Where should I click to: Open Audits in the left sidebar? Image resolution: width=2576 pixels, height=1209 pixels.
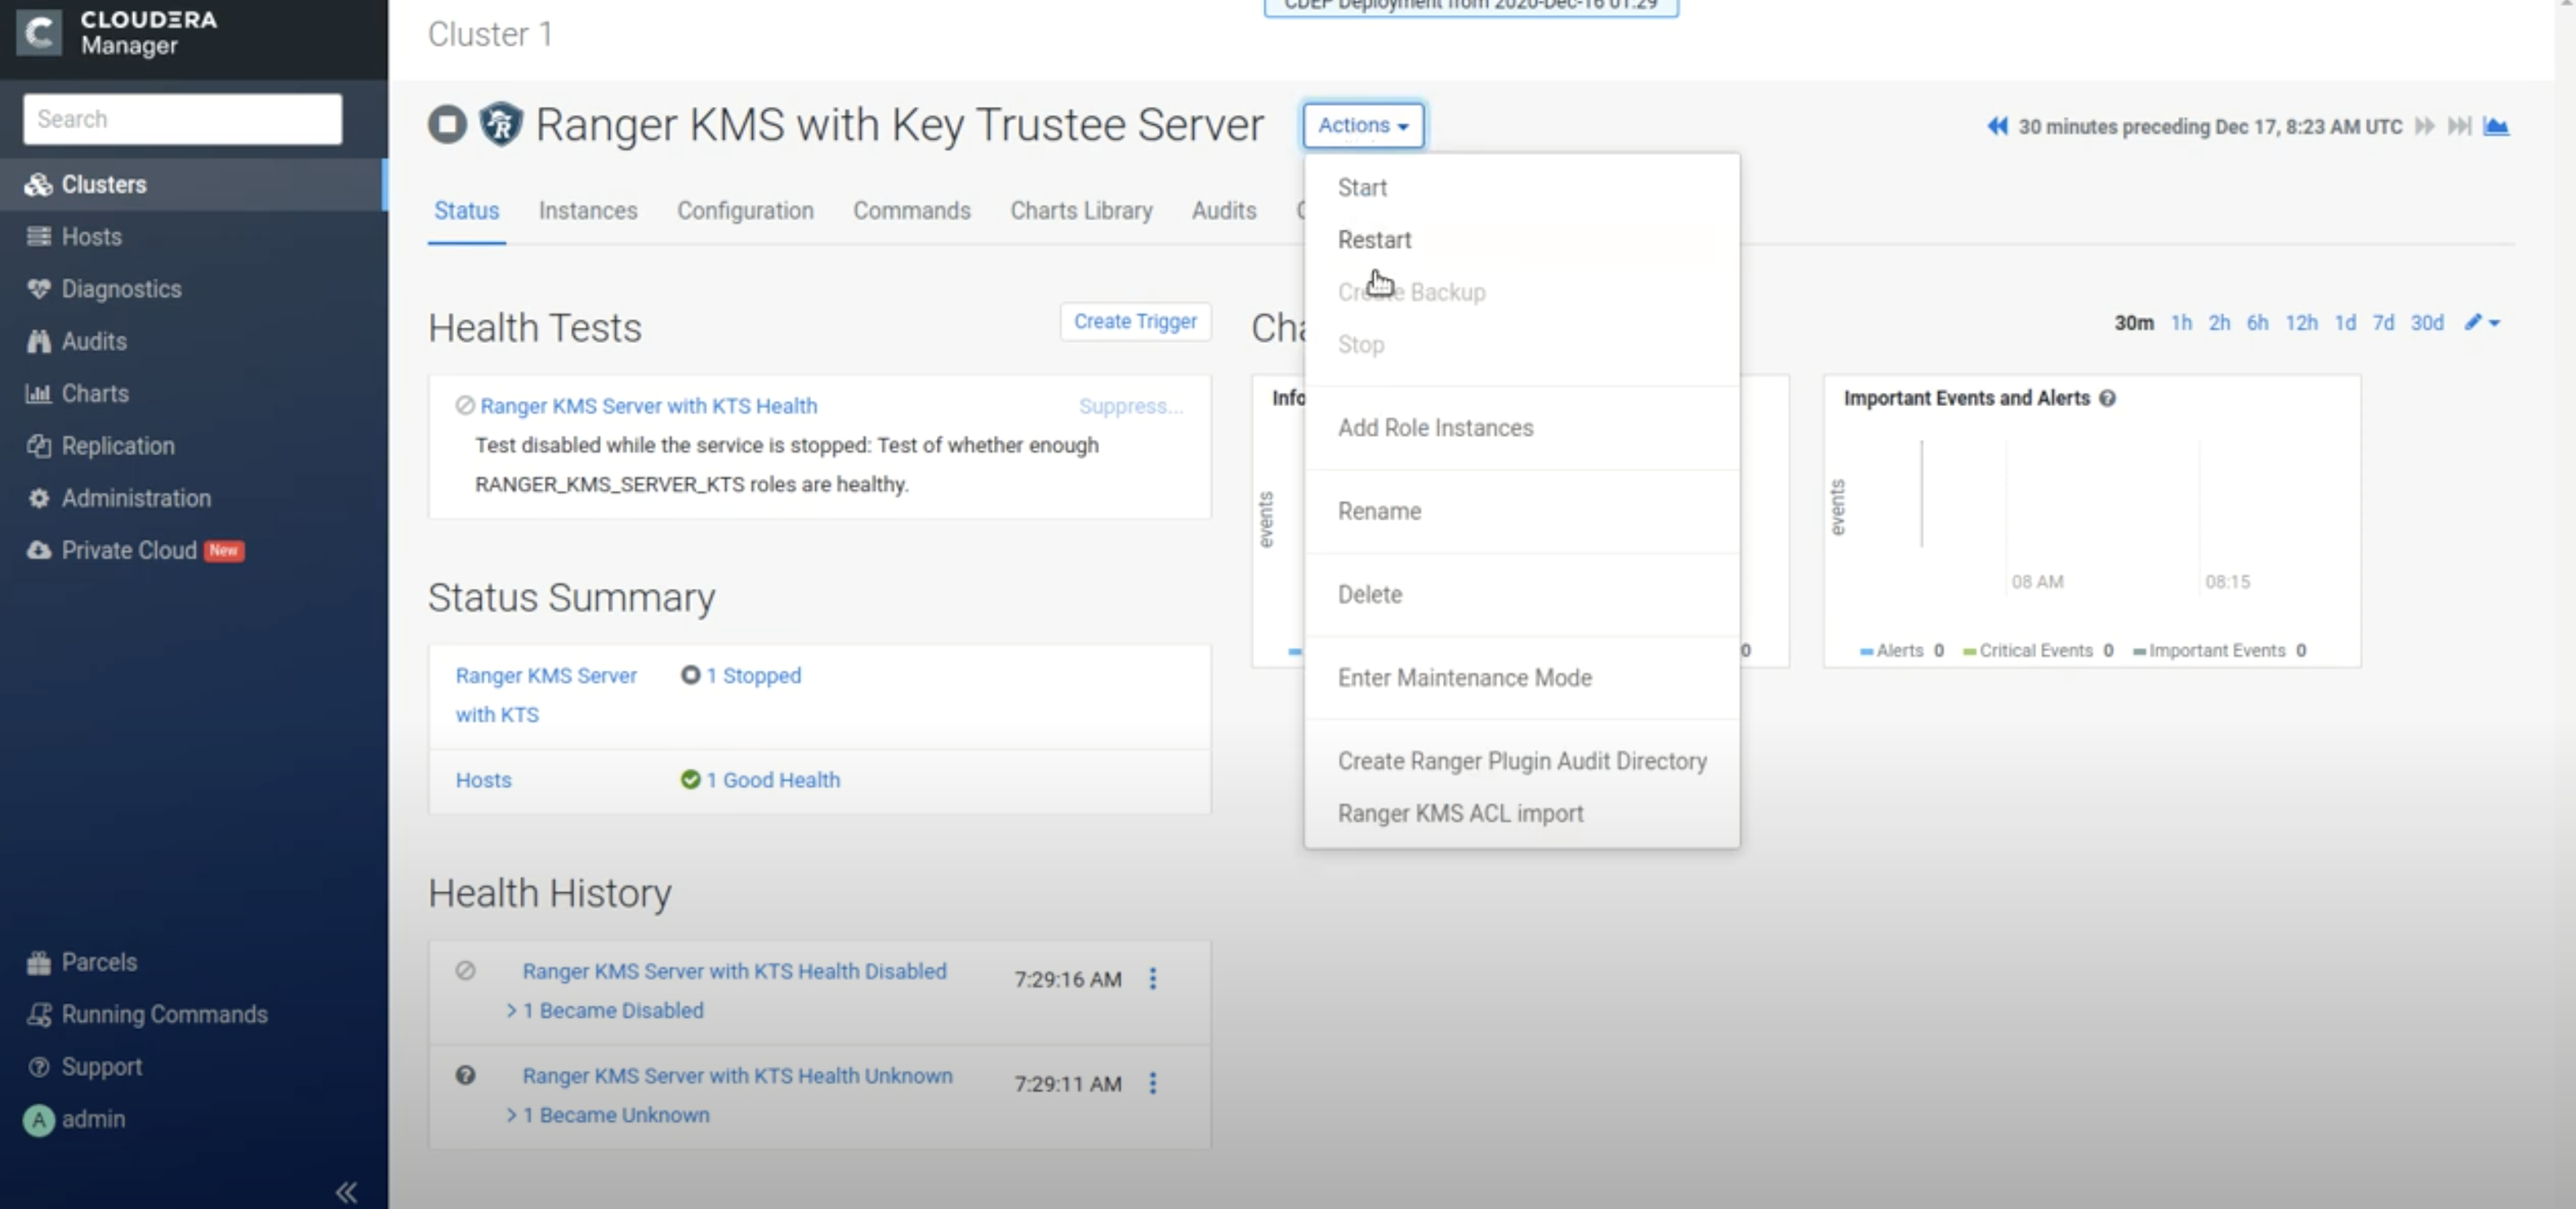click(x=77, y=341)
